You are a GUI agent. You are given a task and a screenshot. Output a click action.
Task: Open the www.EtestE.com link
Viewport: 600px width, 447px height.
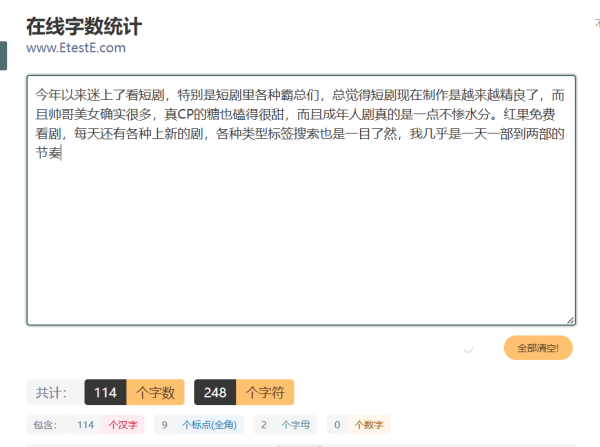76,48
